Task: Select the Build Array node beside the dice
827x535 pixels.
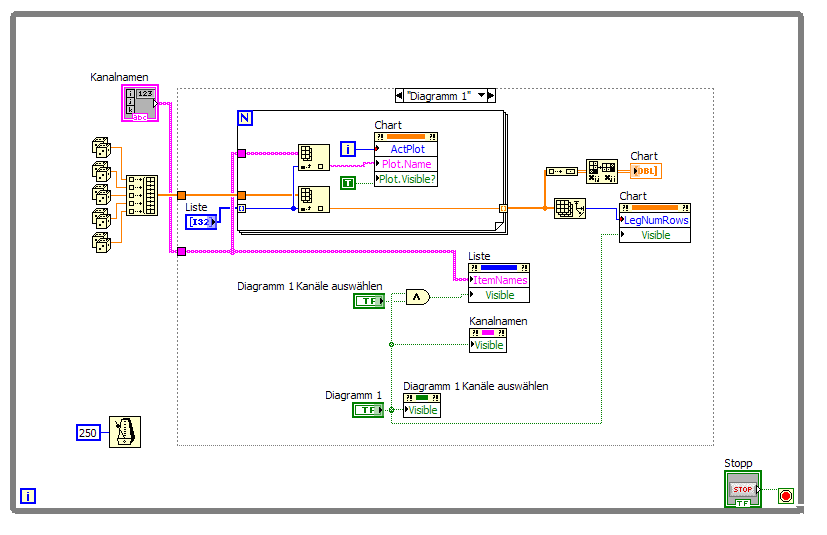Action: (x=142, y=195)
